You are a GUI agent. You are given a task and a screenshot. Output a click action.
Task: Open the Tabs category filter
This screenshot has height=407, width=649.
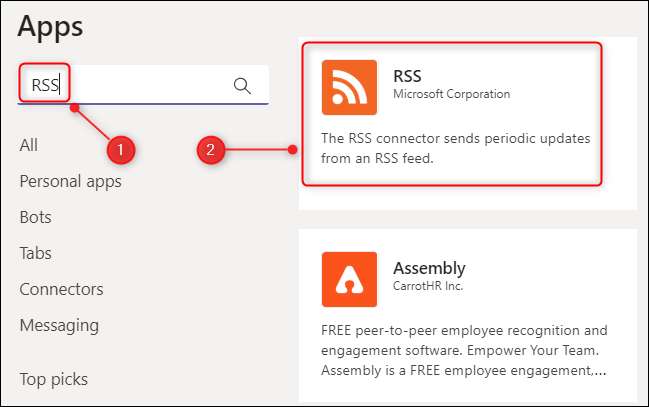[35, 253]
